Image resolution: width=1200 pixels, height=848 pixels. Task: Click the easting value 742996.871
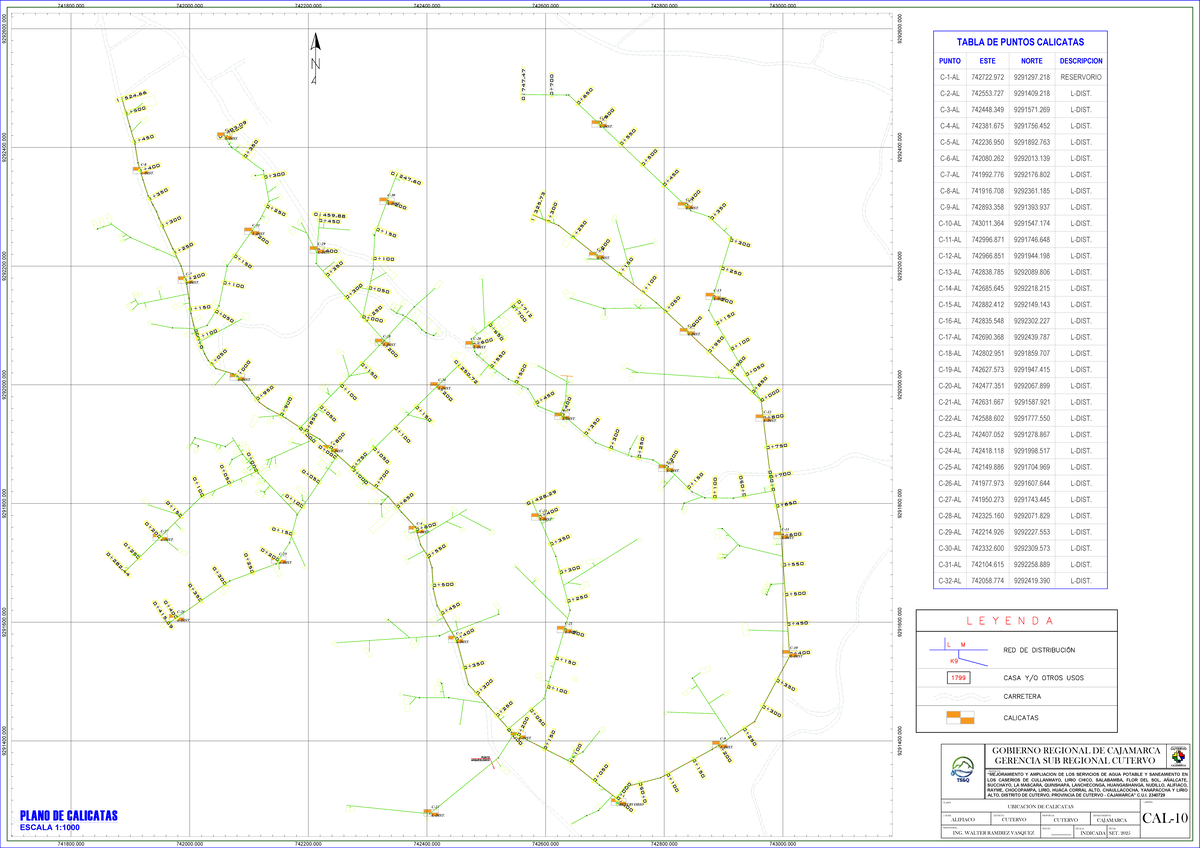point(988,239)
